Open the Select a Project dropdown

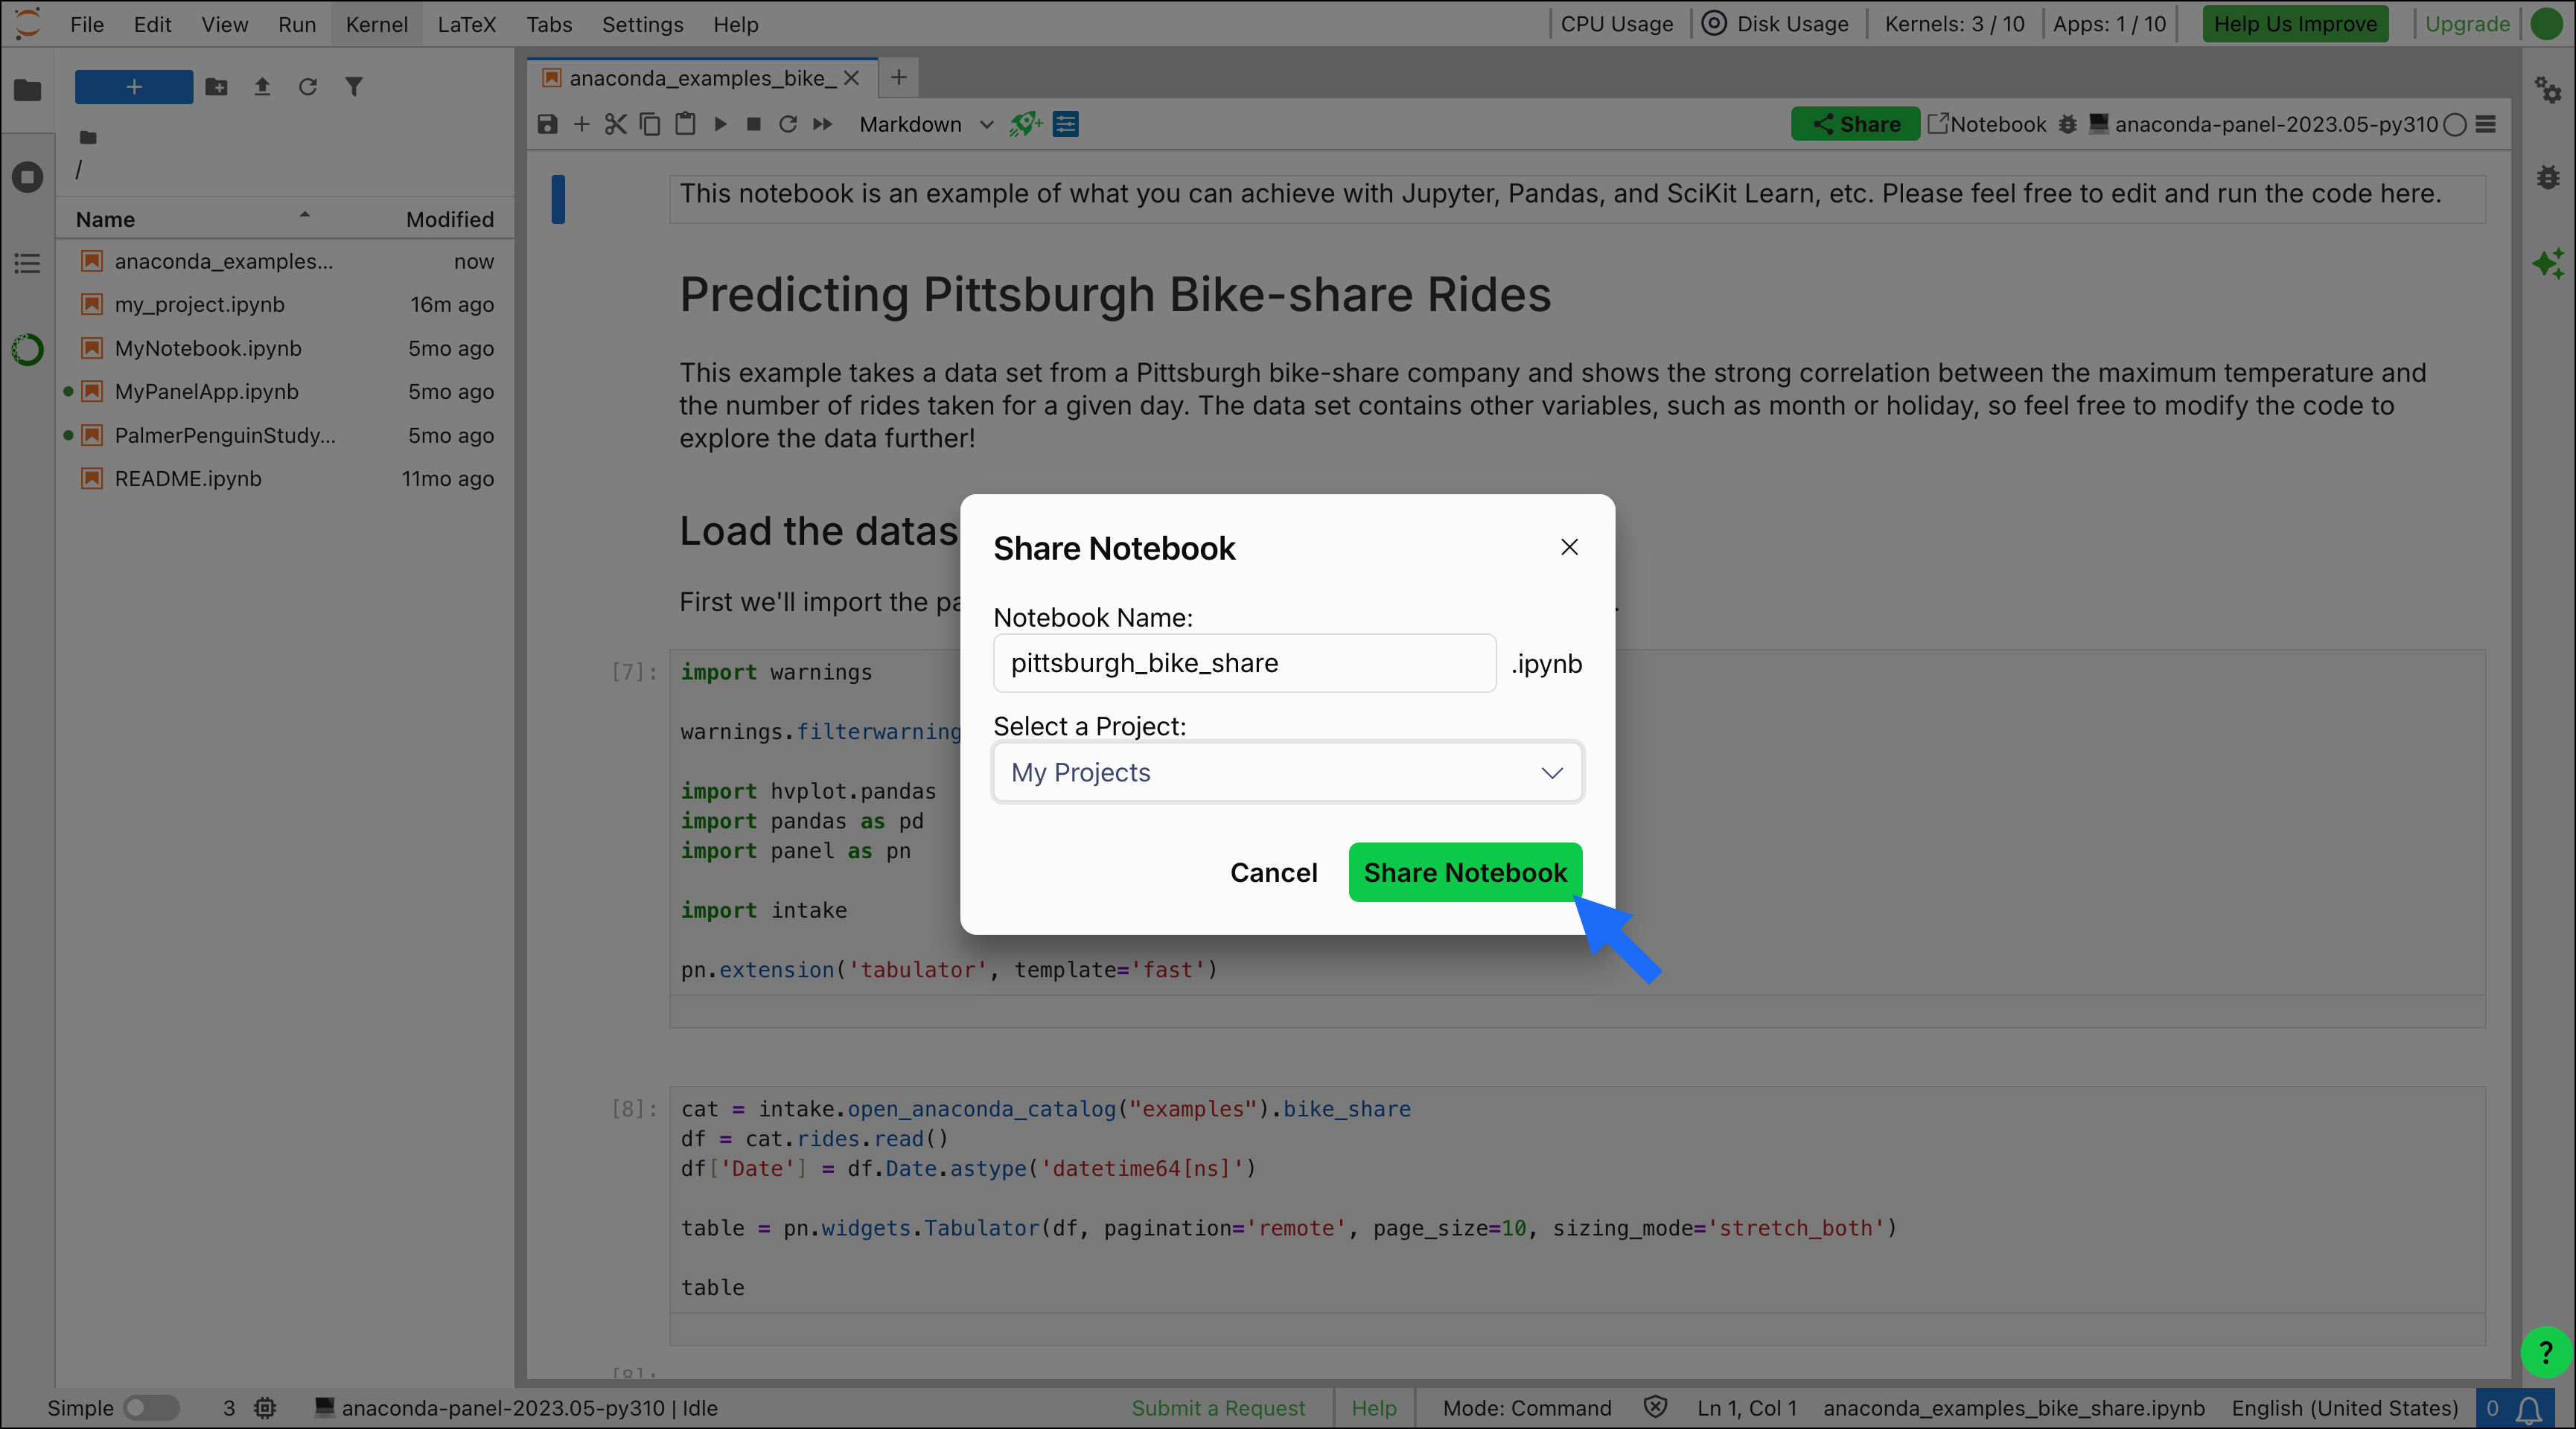coord(1287,772)
